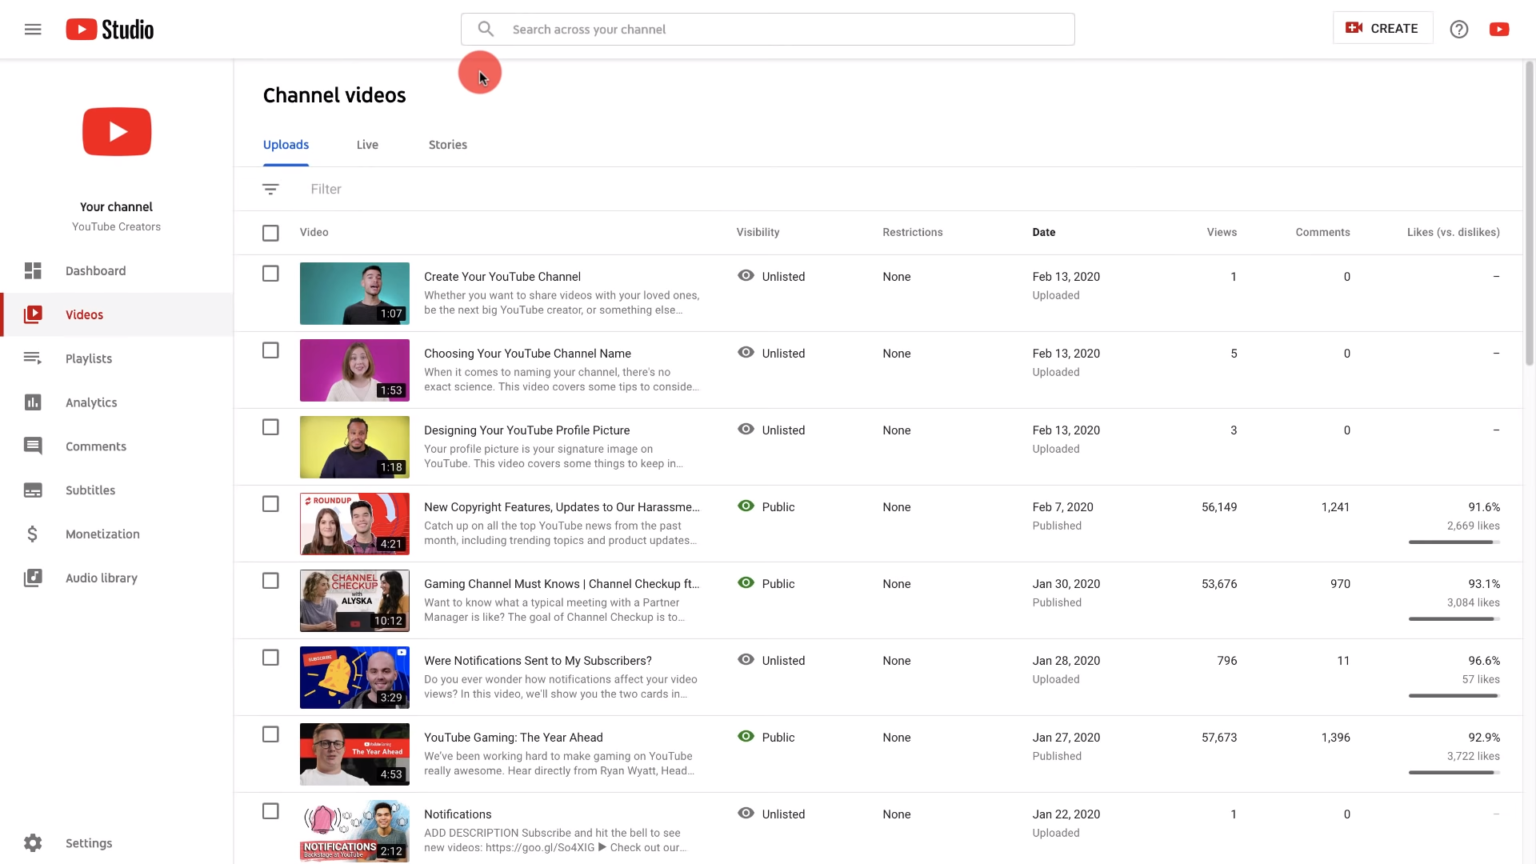Click the hamburger menu next to Studio logo
Viewport: 1536px width, 864px height.
click(33, 29)
